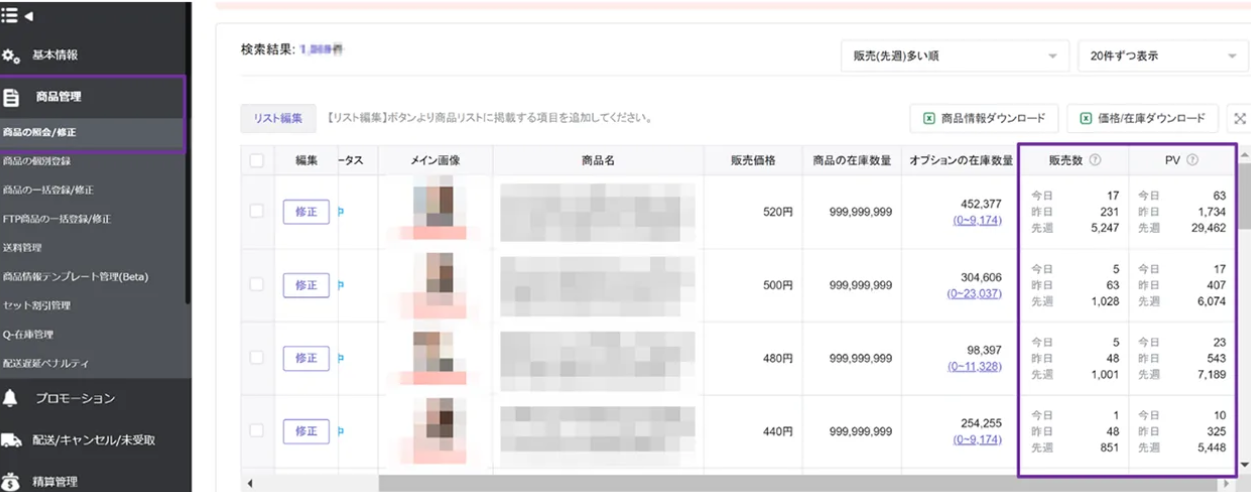Click 修正 button in the 520円 row
This screenshot has width=1251, height=492.
(x=306, y=212)
